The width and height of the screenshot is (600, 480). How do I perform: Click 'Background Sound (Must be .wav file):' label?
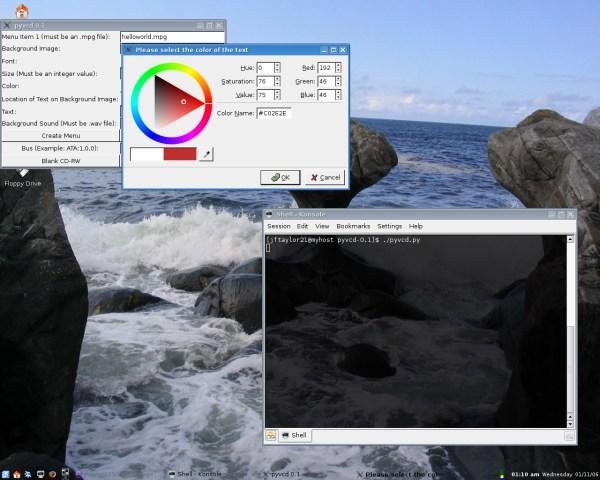pos(59,123)
